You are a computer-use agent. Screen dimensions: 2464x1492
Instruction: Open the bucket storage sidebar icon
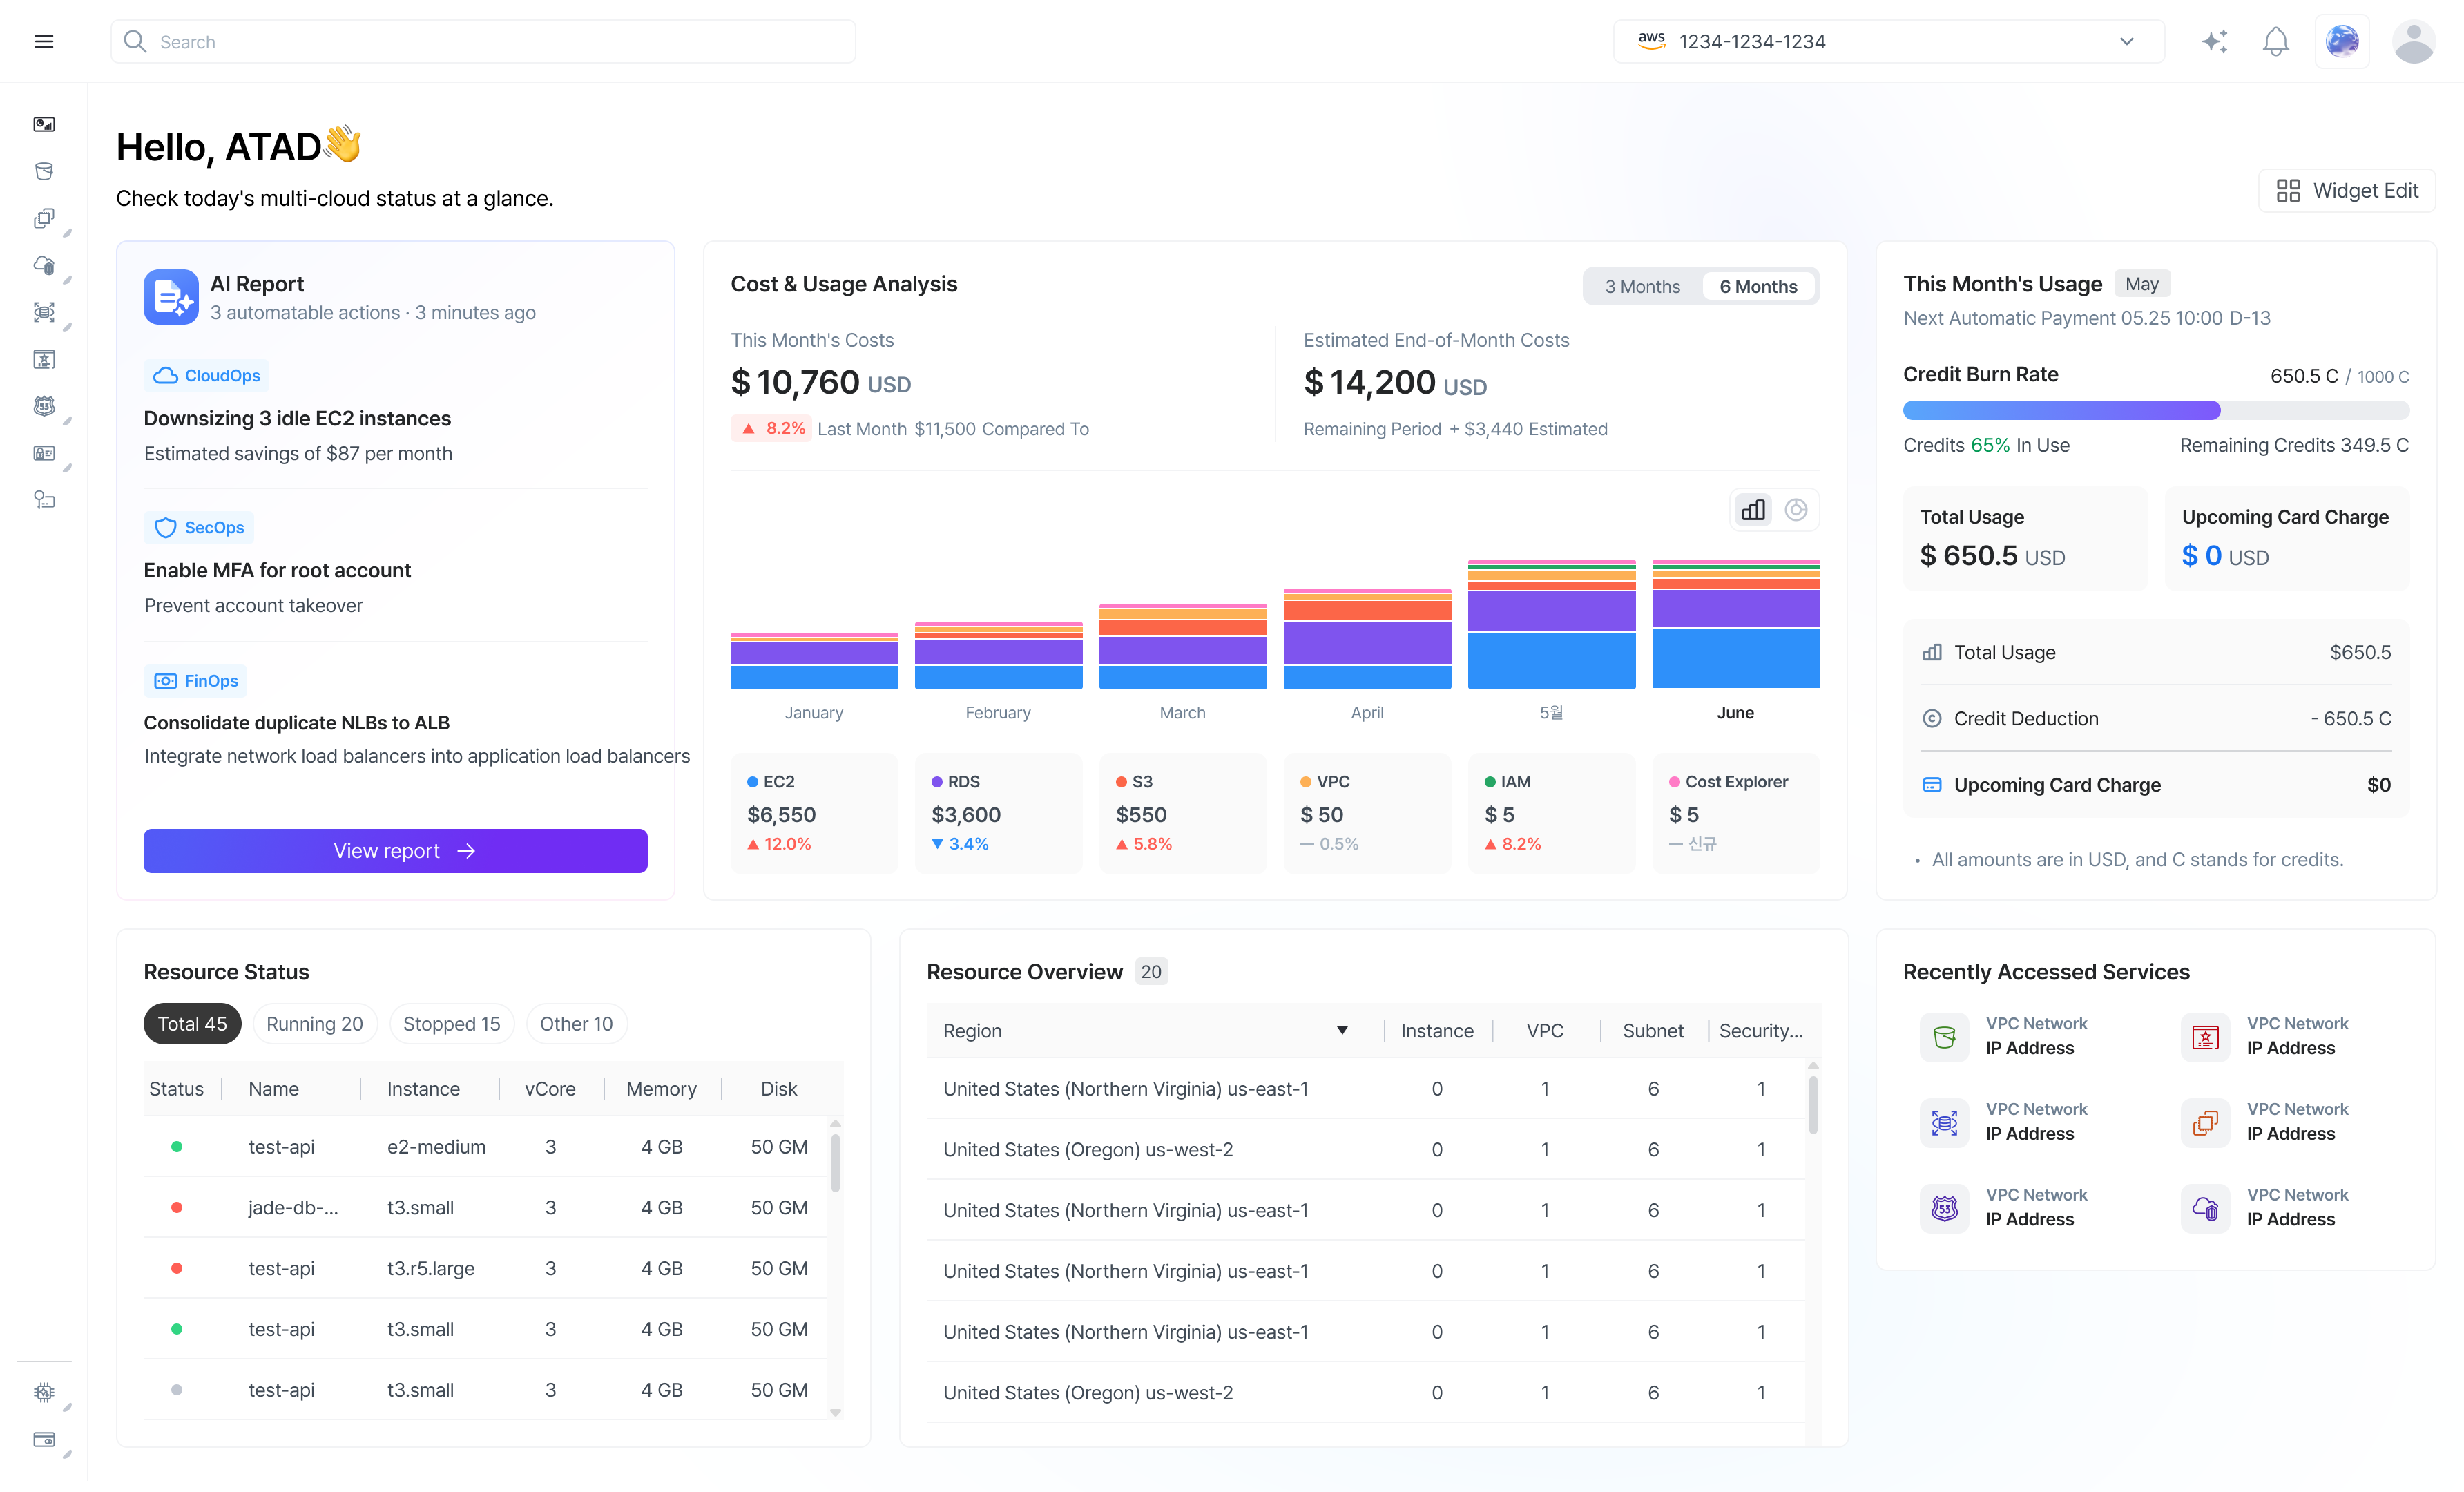pos(44,171)
